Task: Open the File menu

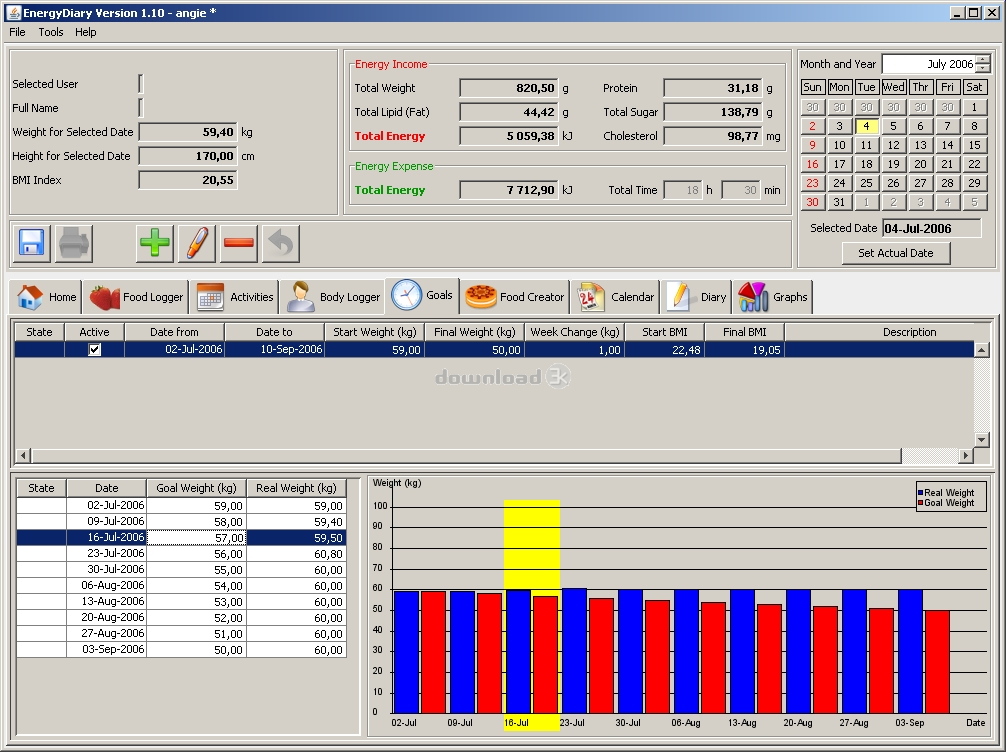Action: tap(17, 32)
